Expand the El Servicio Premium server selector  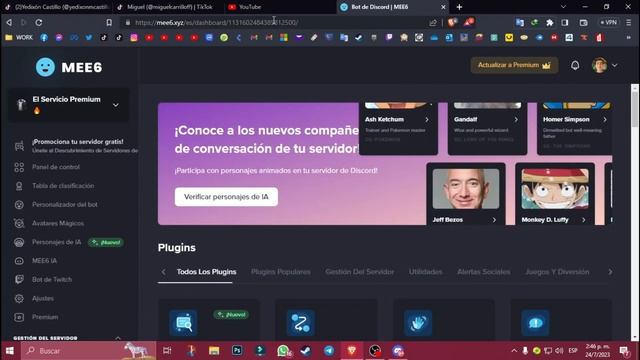[69, 105]
